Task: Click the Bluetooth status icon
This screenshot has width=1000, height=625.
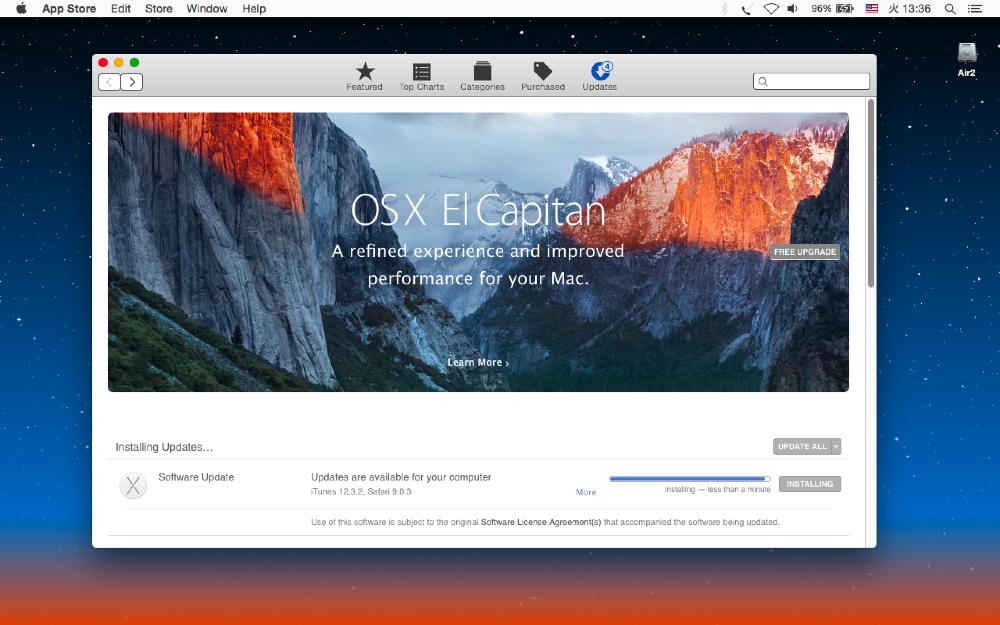Action: coord(724,8)
